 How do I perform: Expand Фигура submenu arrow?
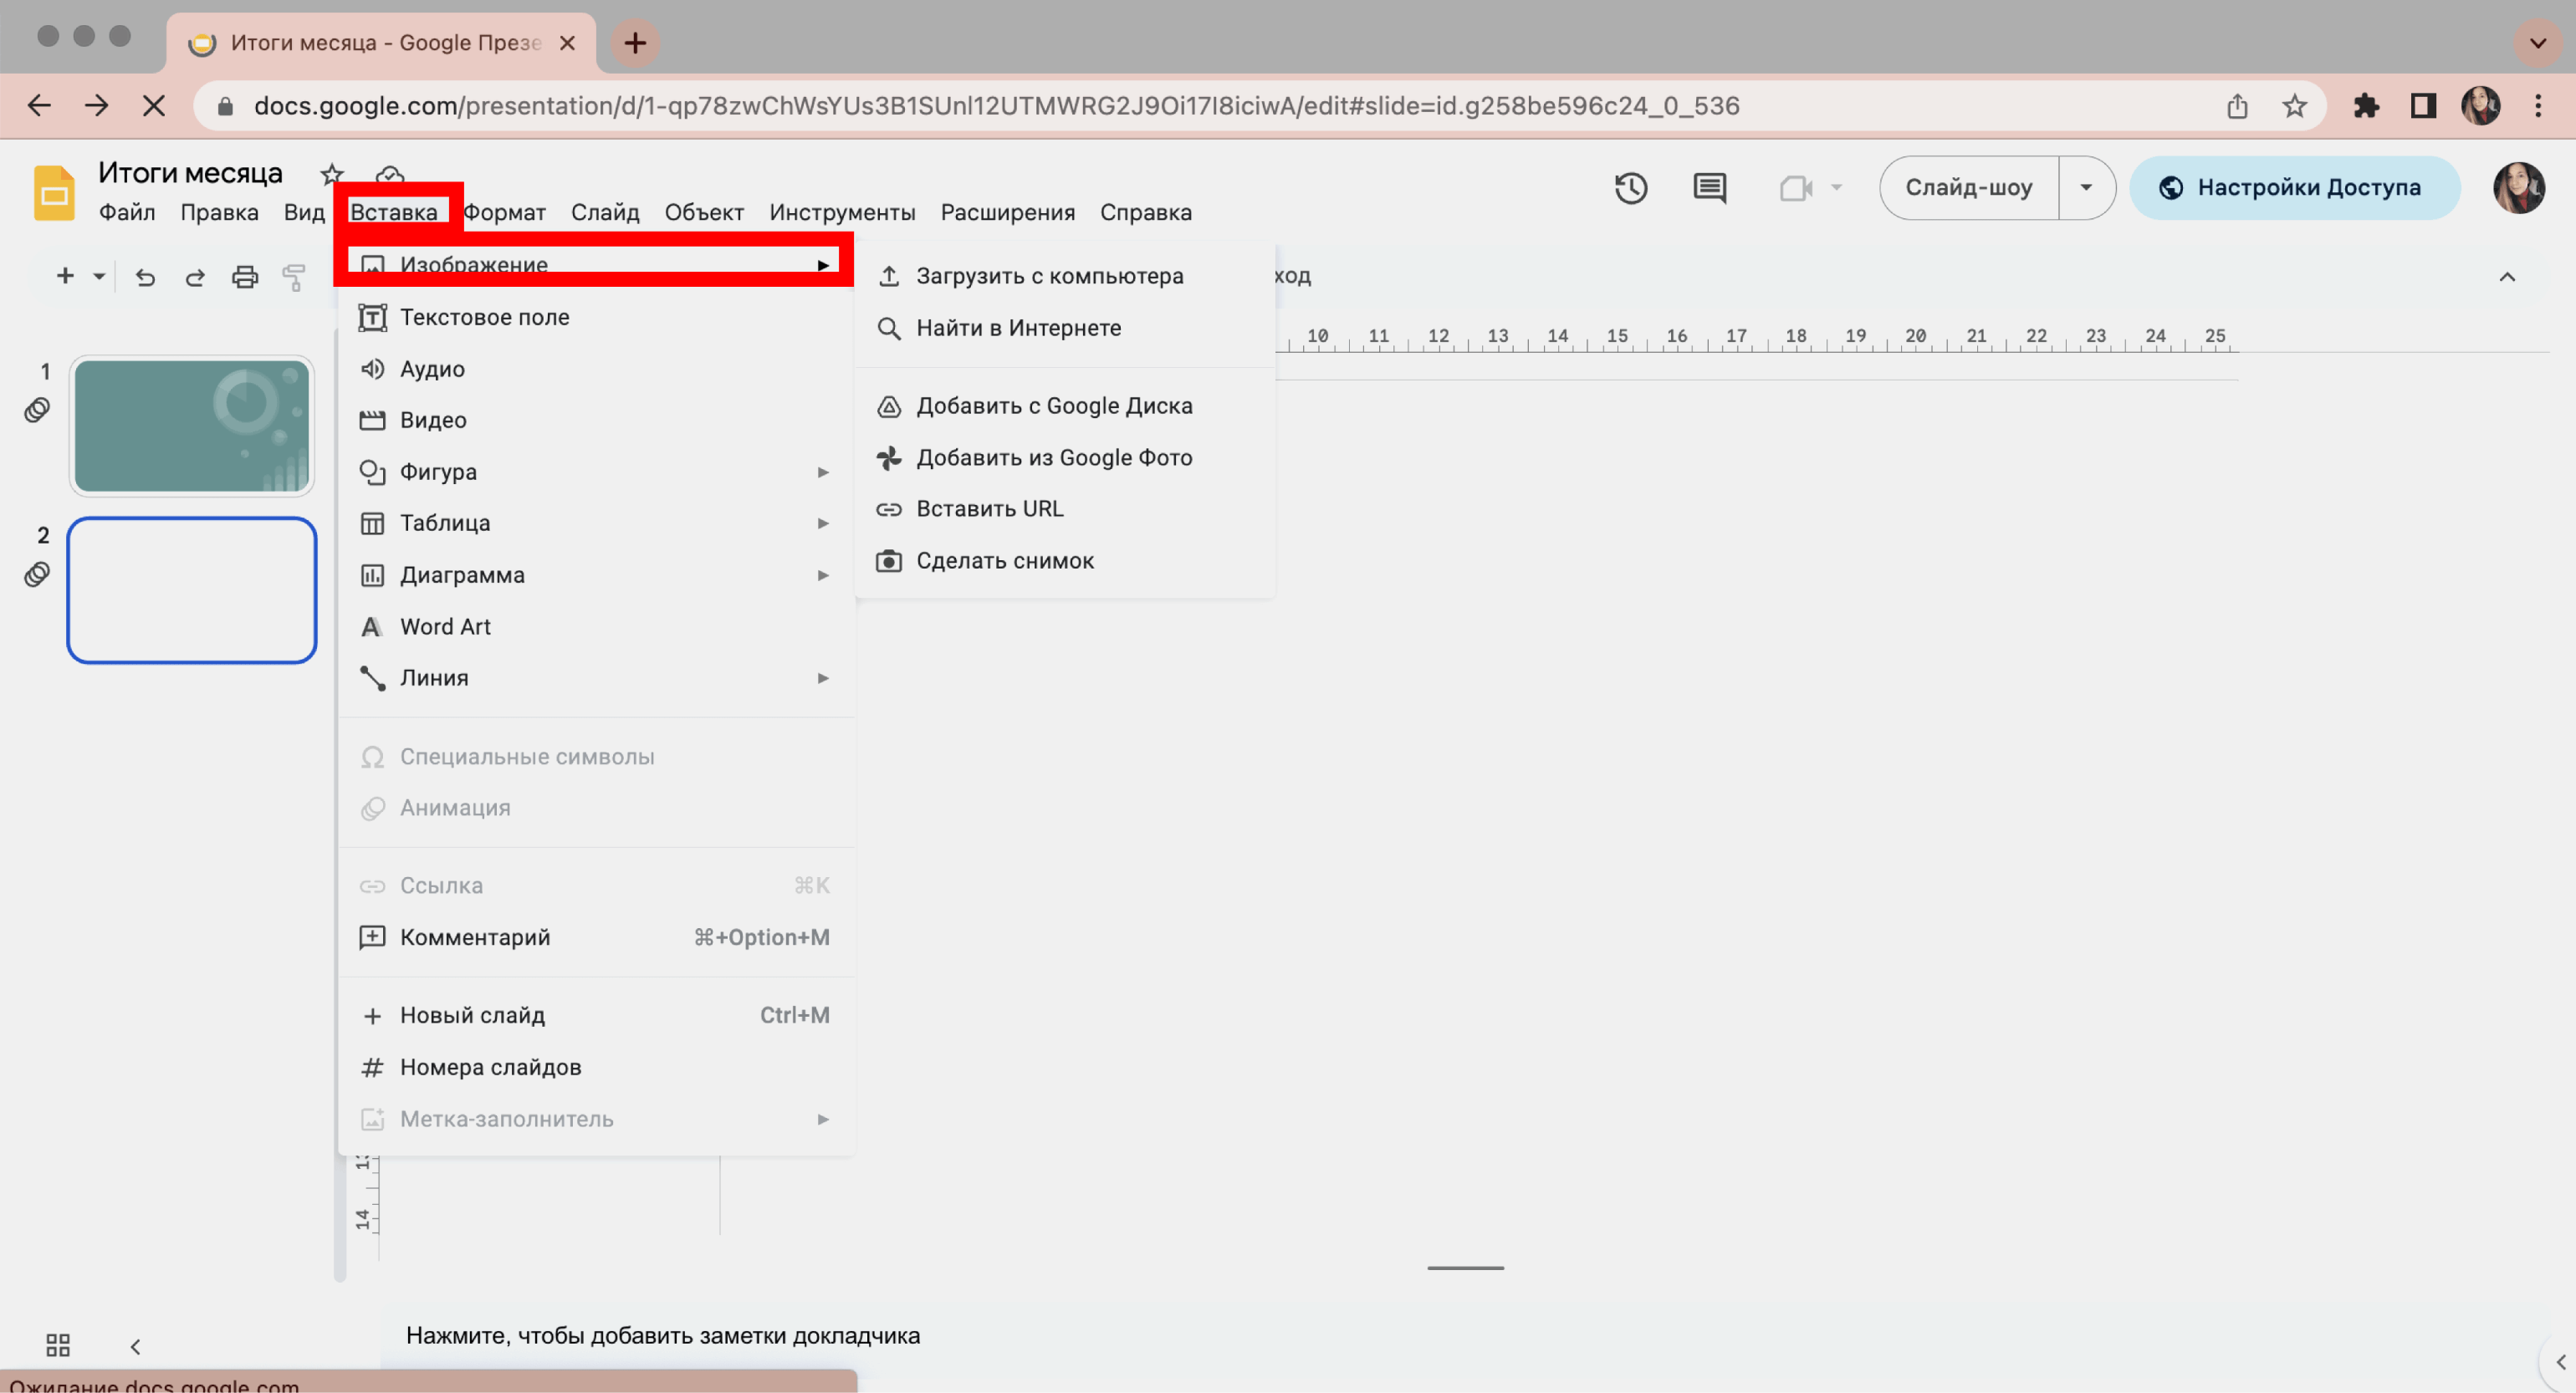(x=823, y=470)
